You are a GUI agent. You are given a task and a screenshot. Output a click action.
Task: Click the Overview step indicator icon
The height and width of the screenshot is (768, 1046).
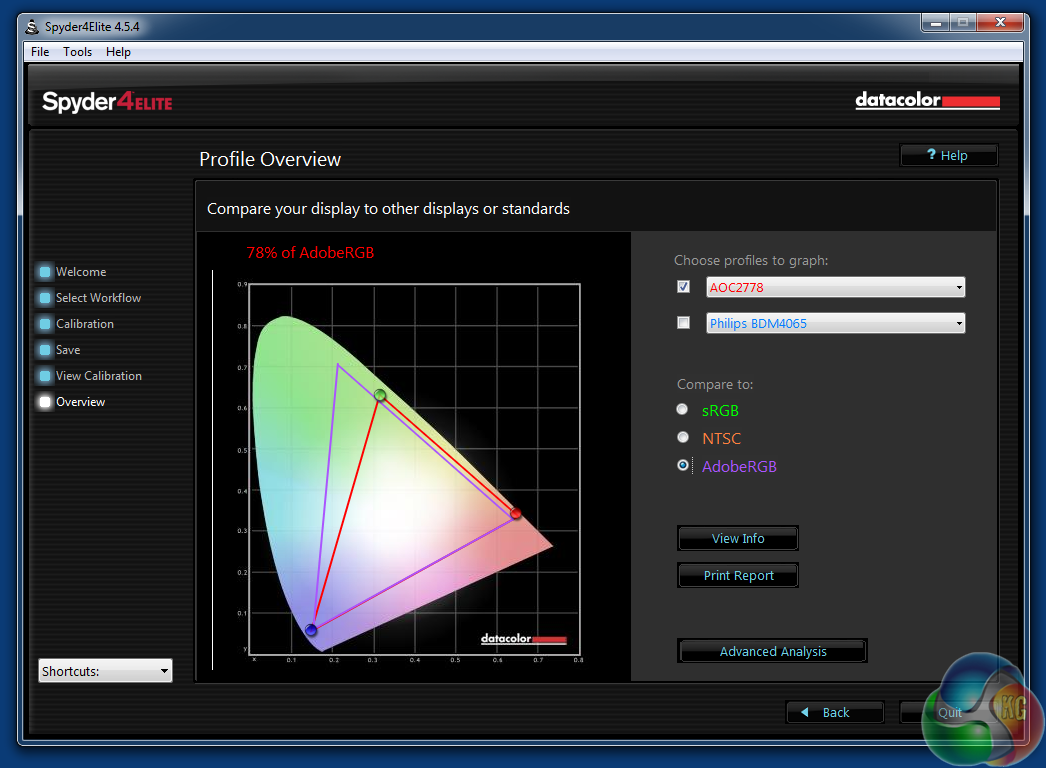click(x=44, y=402)
